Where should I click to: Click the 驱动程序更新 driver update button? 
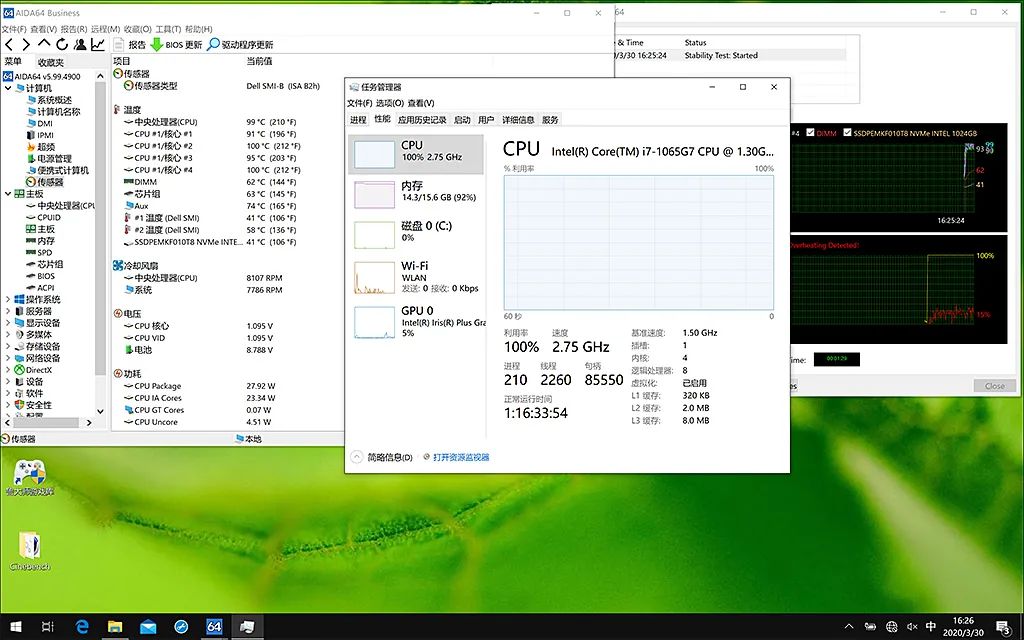click(x=240, y=44)
